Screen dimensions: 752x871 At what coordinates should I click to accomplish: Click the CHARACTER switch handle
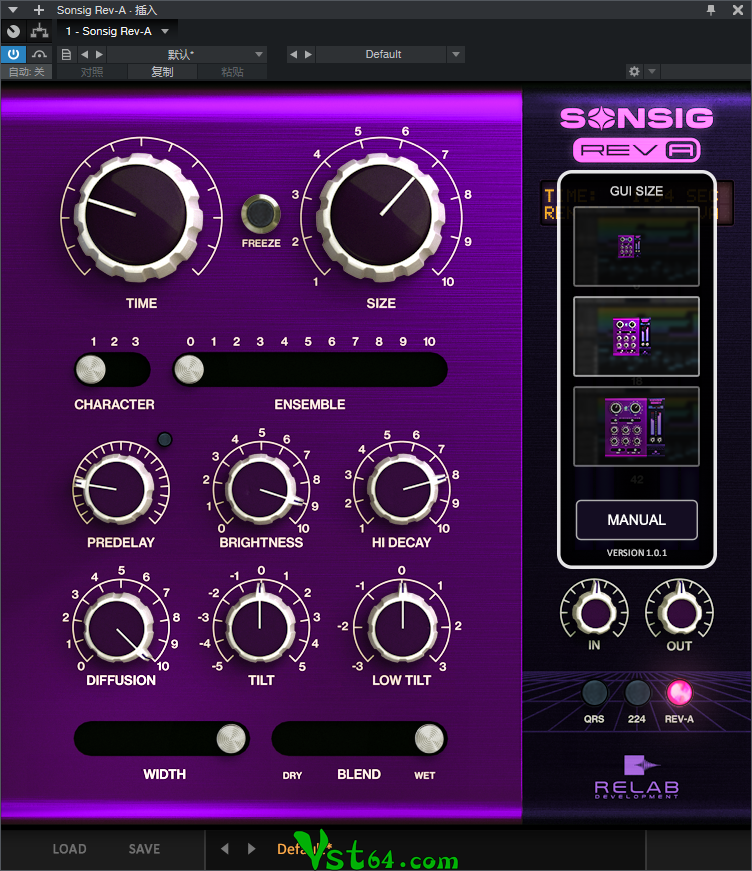point(91,371)
